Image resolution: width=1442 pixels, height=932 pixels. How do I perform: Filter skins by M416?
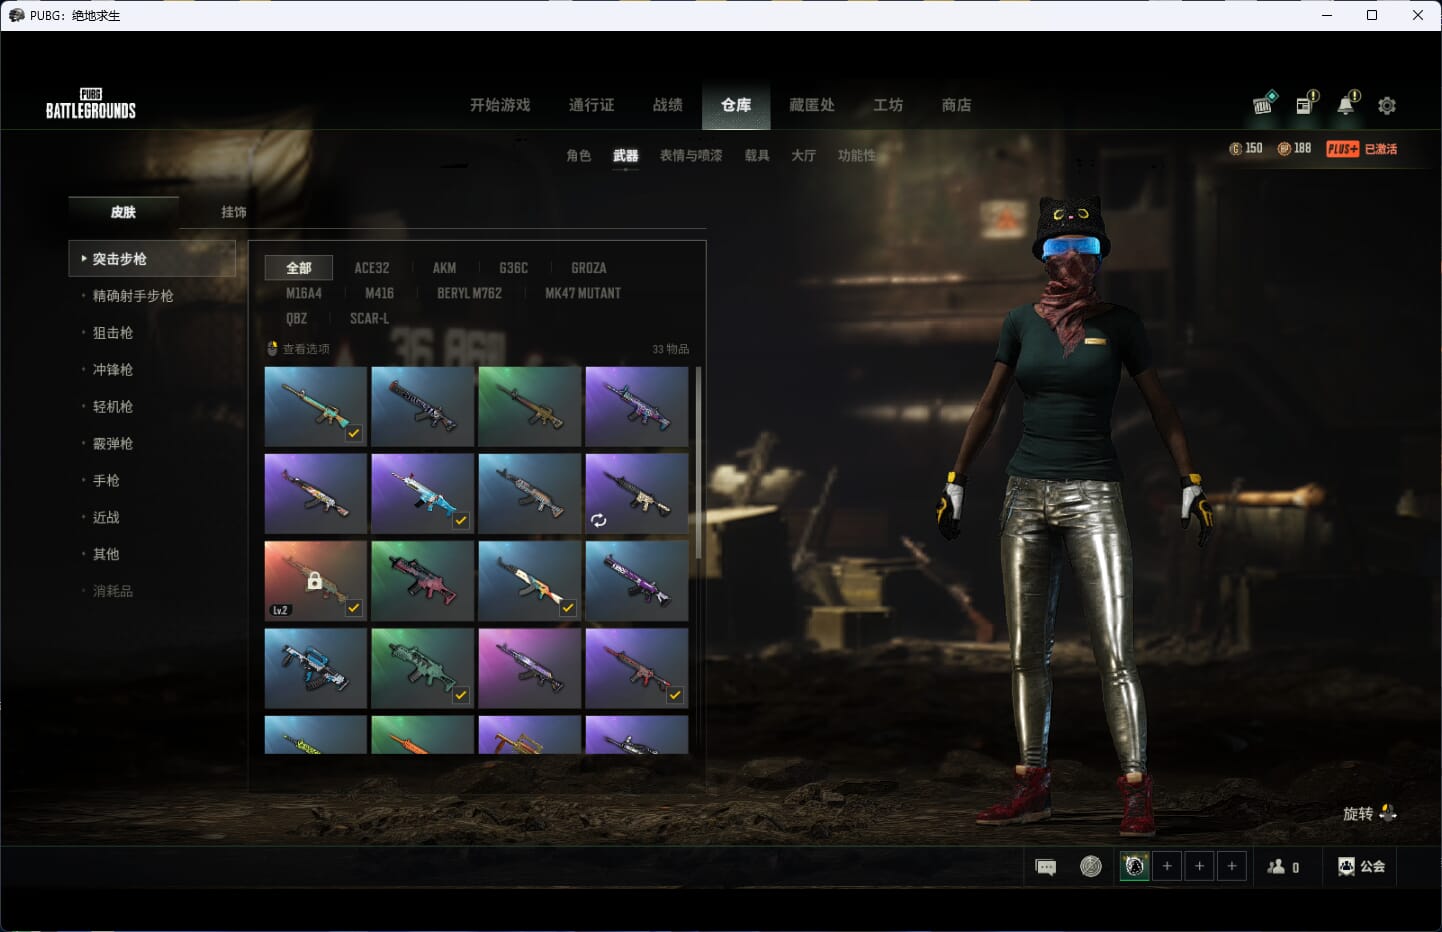click(379, 293)
